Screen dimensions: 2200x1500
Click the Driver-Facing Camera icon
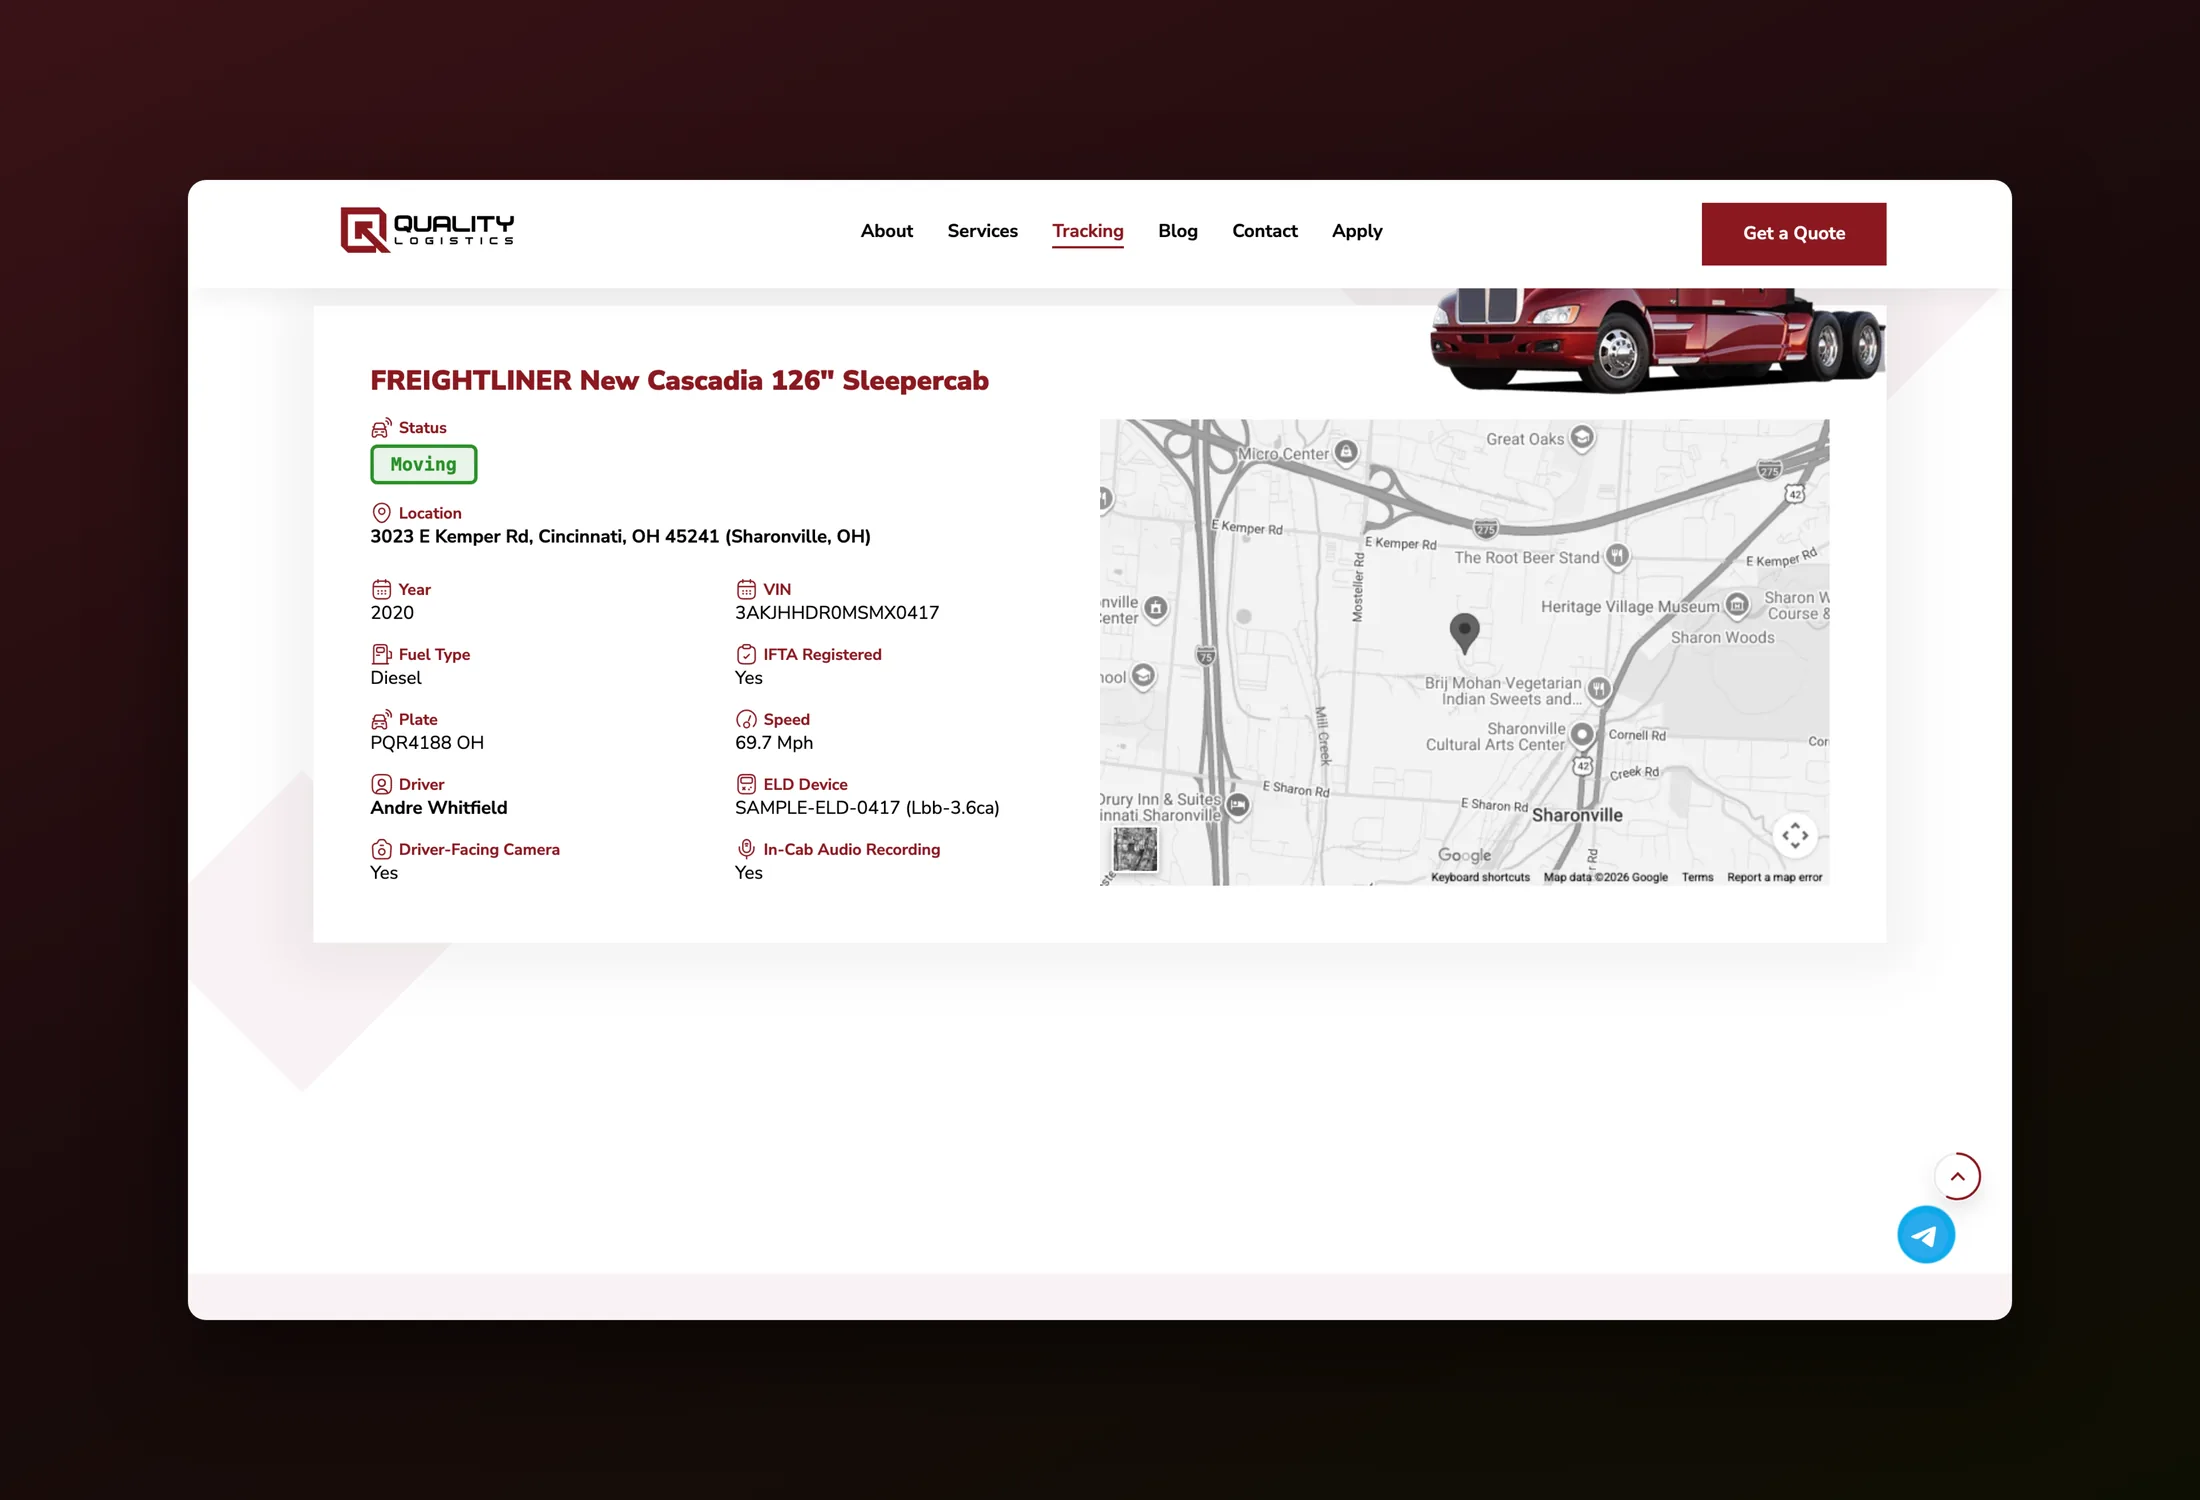pos(381,849)
